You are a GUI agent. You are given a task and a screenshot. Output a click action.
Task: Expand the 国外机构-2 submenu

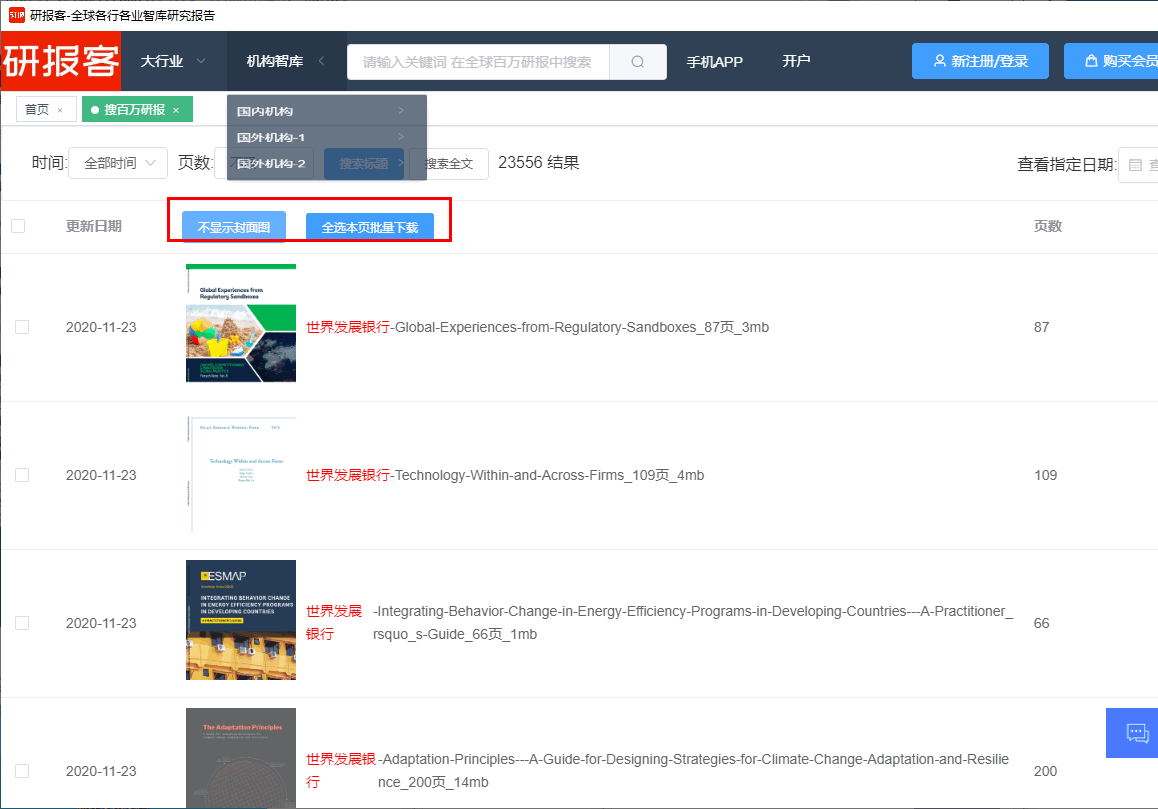(x=326, y=163)
